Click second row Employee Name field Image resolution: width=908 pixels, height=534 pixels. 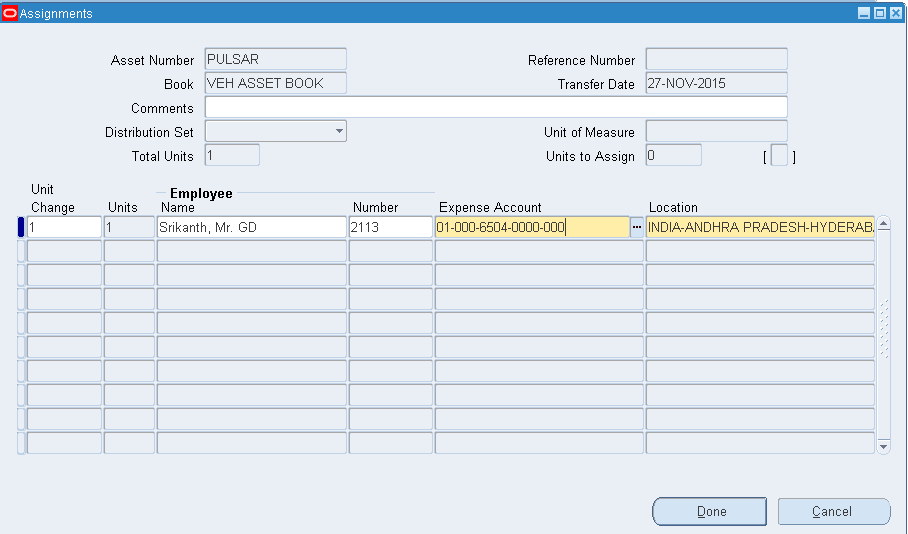[251, 251]
